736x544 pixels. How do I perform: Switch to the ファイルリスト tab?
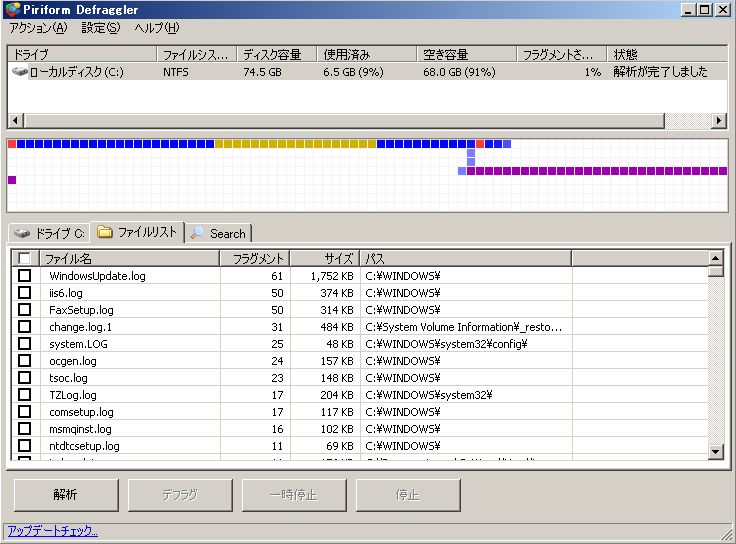(x=137, y=232)
